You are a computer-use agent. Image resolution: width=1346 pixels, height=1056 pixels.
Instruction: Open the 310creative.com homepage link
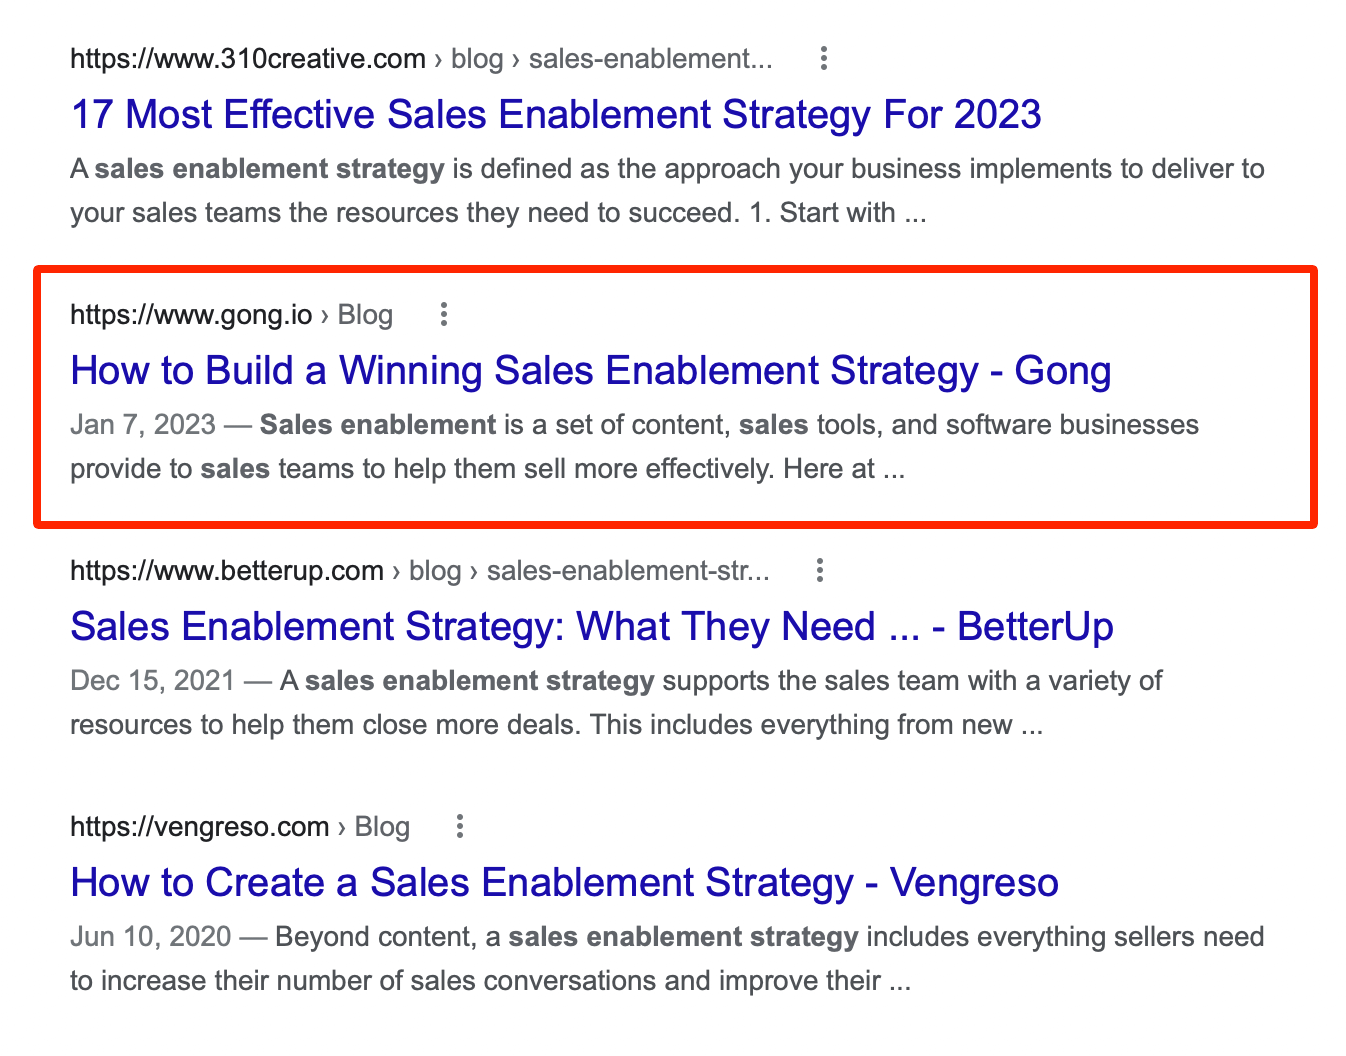[247, 58]
